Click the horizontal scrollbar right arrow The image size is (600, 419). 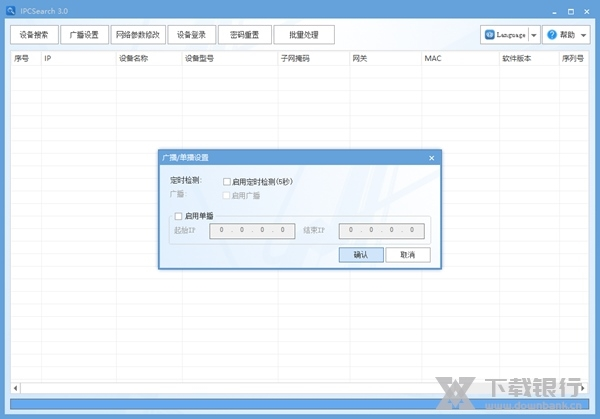coord(583,388)
